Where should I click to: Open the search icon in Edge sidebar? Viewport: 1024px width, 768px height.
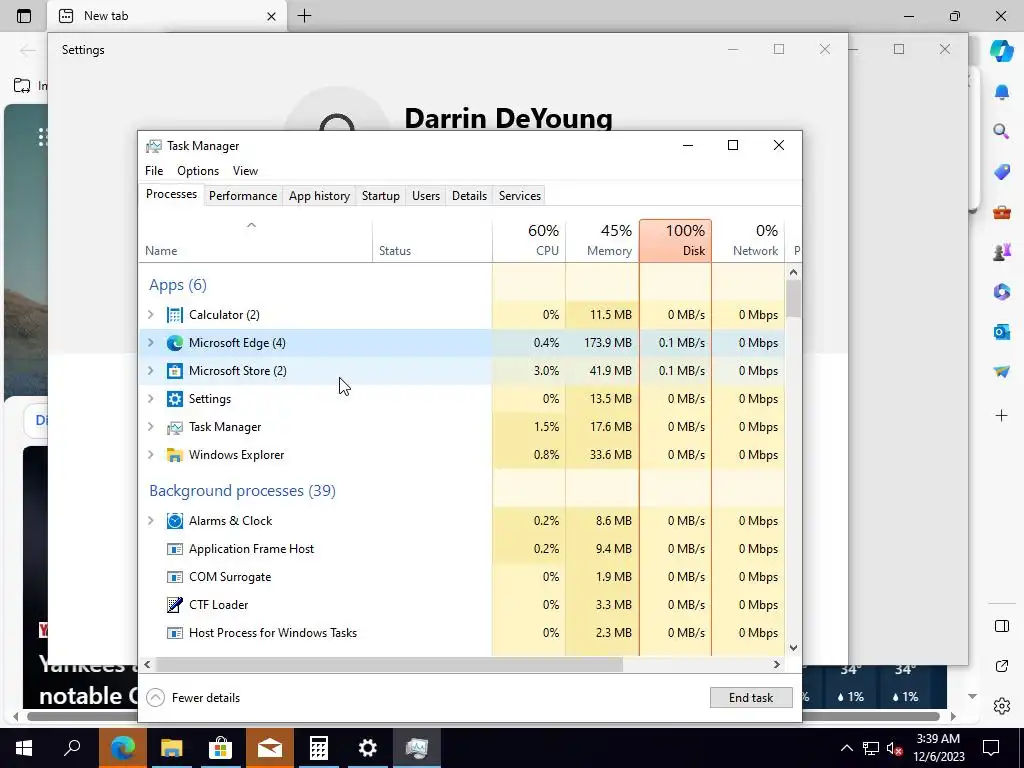1001,131
